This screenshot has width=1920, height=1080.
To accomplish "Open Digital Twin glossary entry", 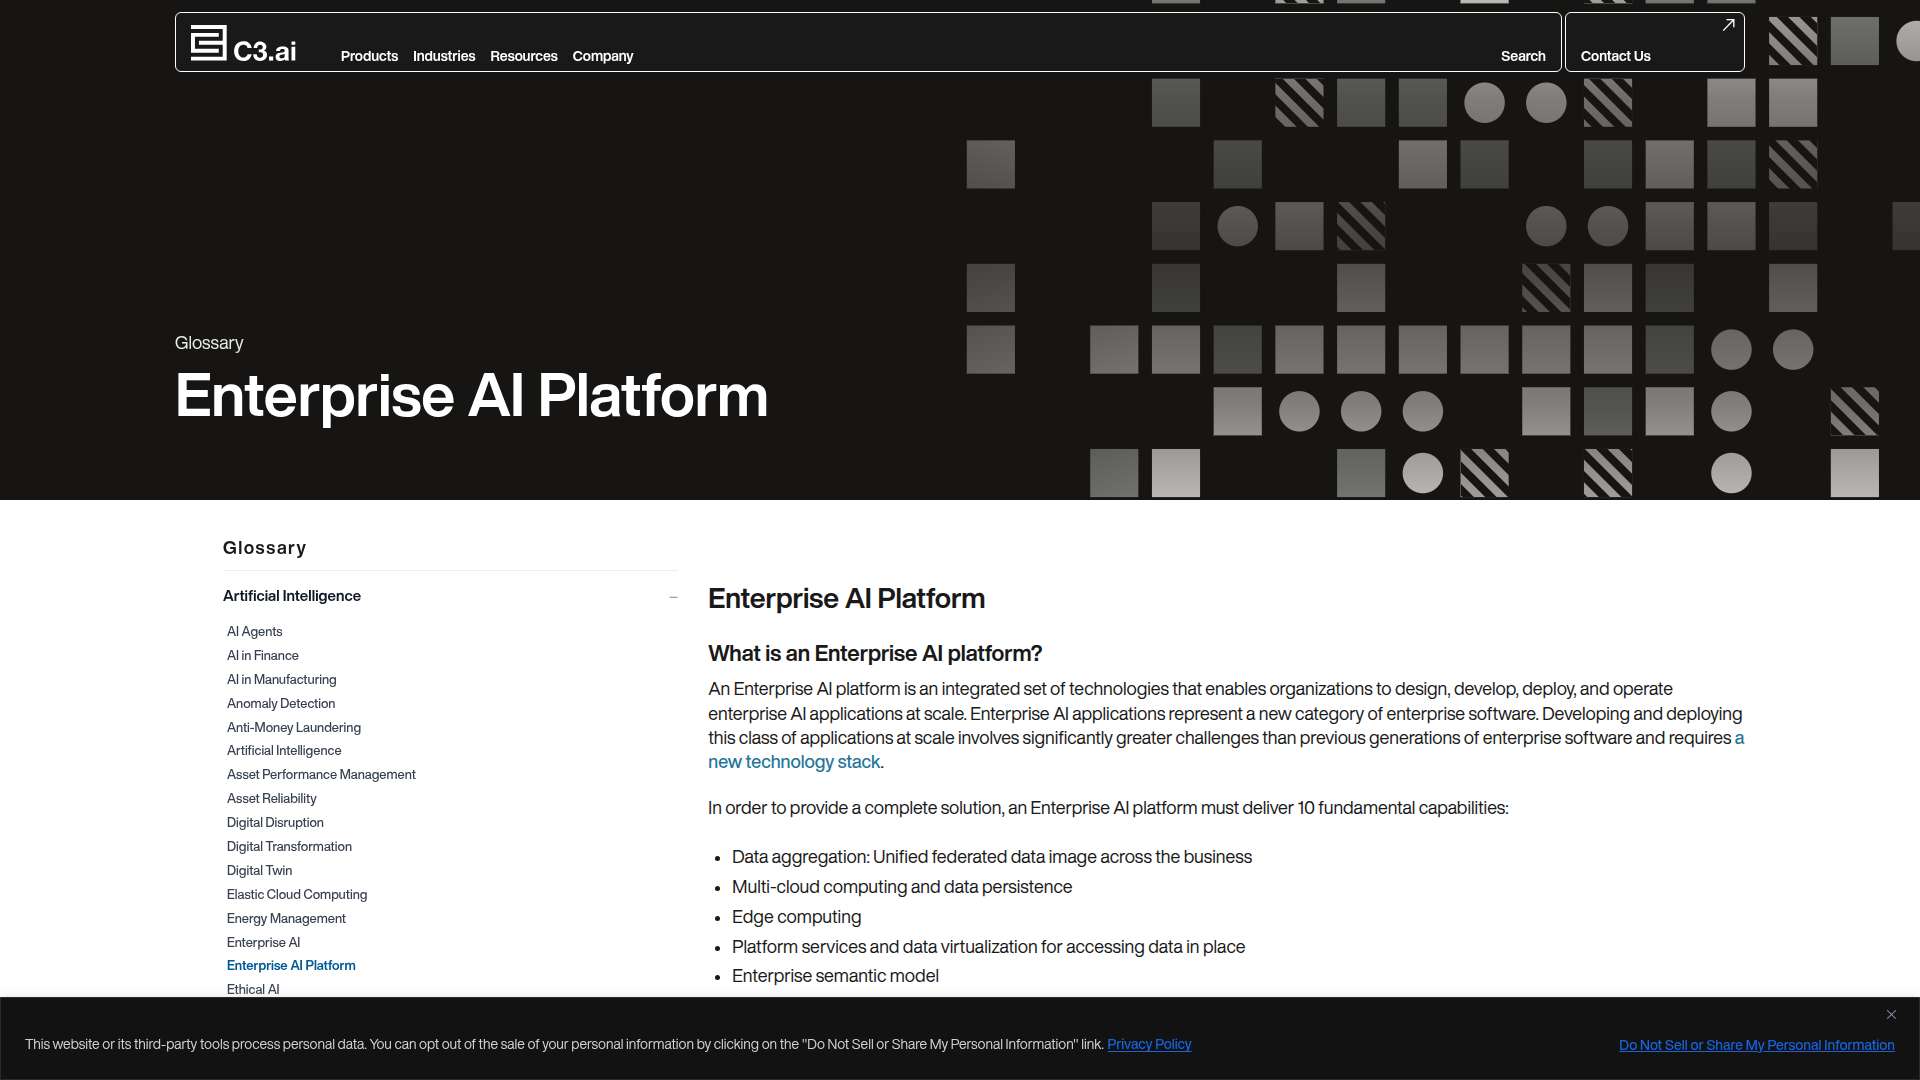I will (259, 870).
